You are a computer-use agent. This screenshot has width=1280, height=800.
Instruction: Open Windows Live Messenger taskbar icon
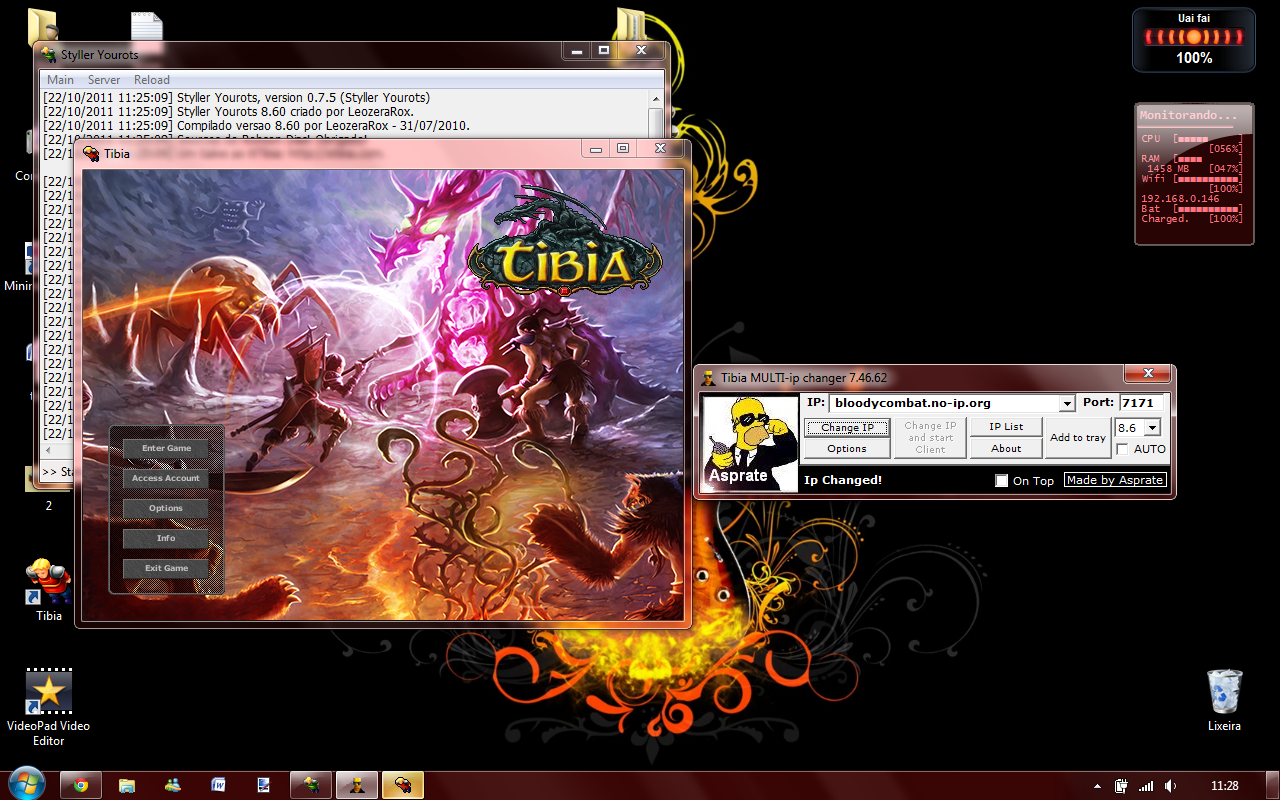point(173,785)
